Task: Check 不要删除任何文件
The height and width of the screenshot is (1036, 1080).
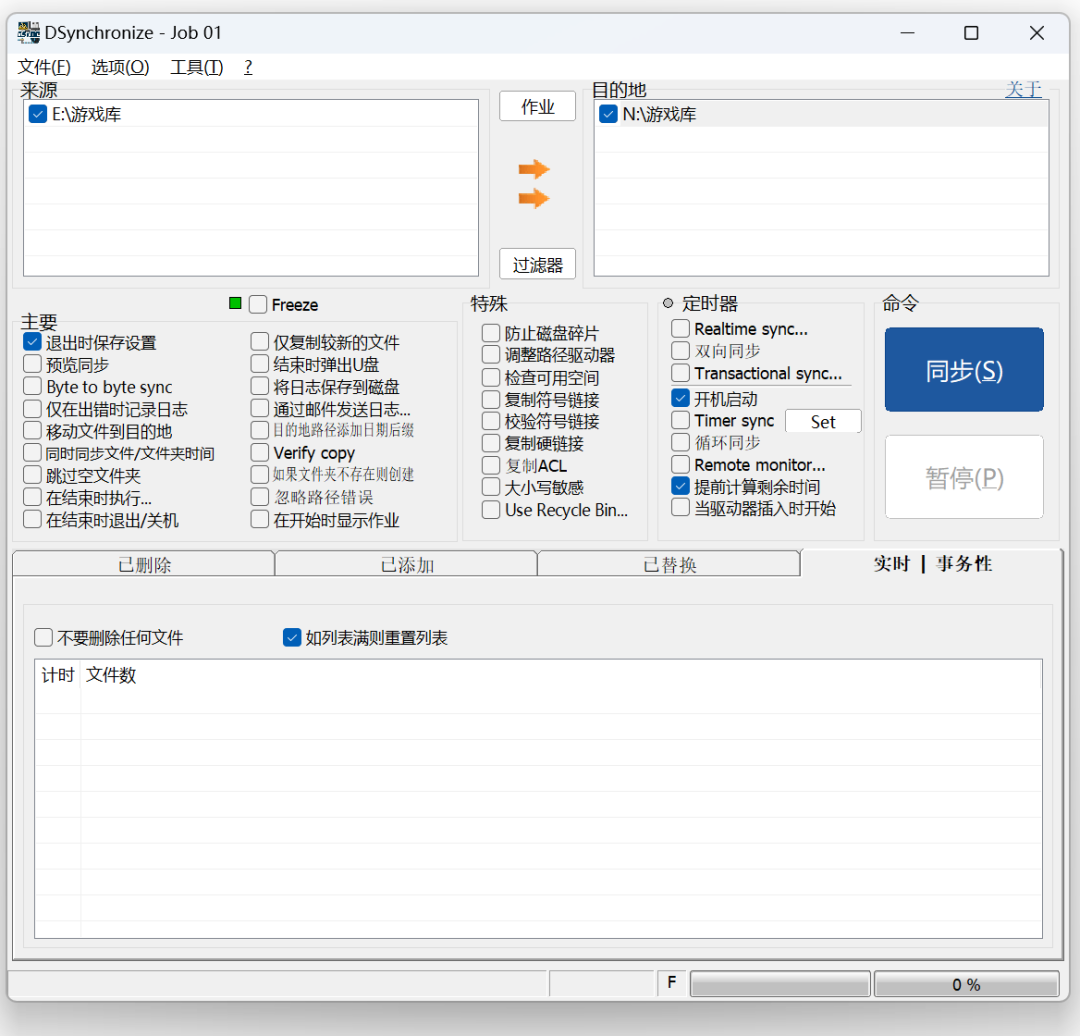Action: pos(43,637)
